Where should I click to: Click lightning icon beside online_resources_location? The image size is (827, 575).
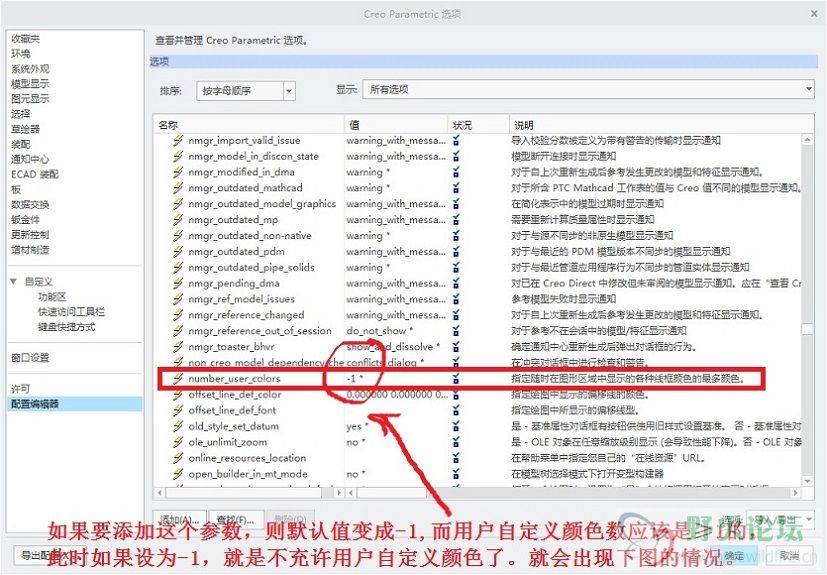178,458
